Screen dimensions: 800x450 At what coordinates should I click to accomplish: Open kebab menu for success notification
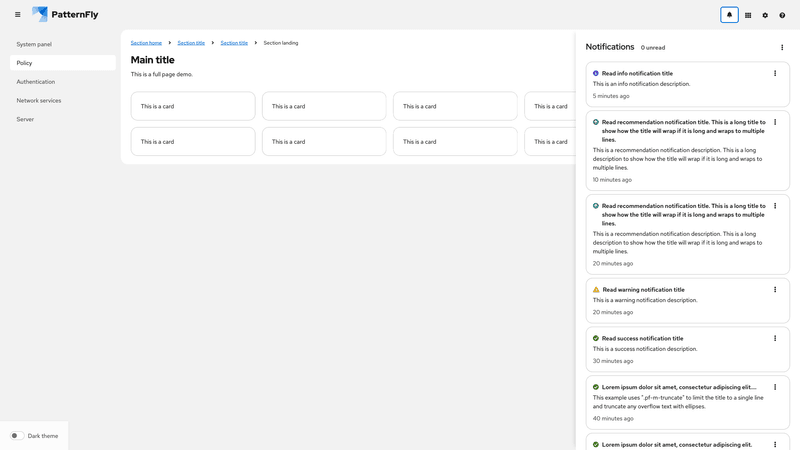coord(775,338)
